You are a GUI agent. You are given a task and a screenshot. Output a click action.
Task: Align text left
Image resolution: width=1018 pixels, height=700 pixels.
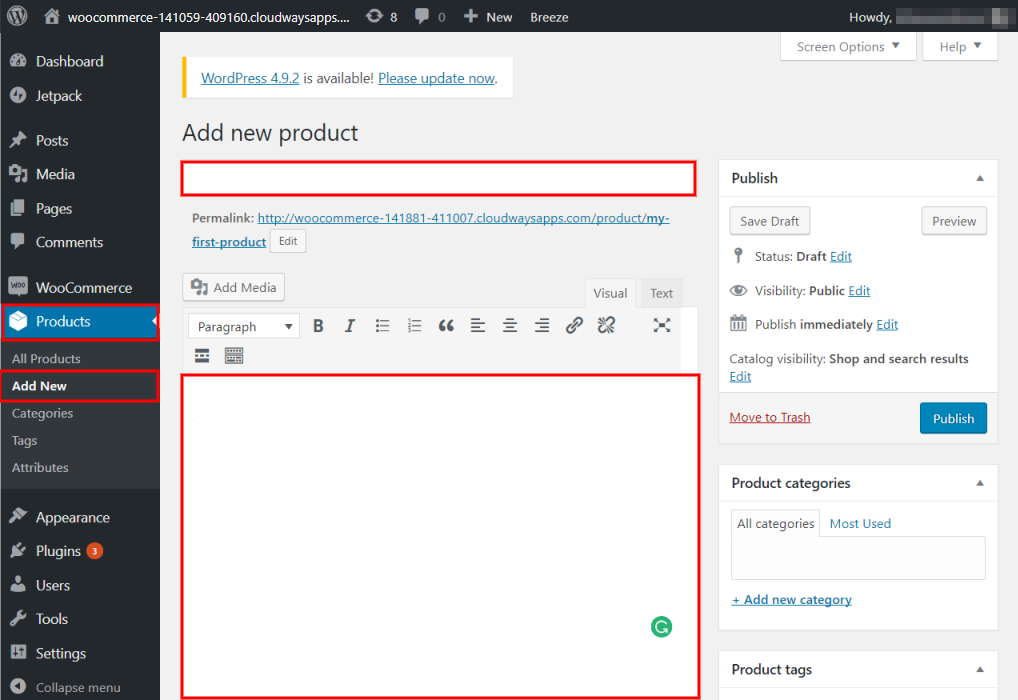tap(478, 326)
